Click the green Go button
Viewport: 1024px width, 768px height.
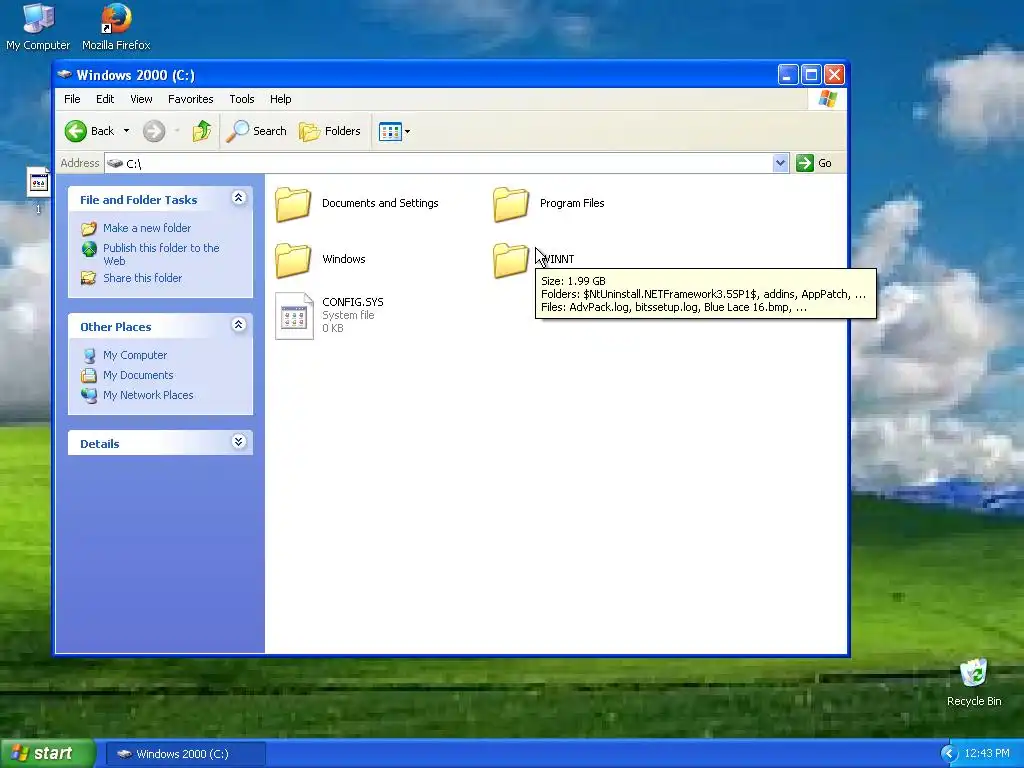point(814,163)
